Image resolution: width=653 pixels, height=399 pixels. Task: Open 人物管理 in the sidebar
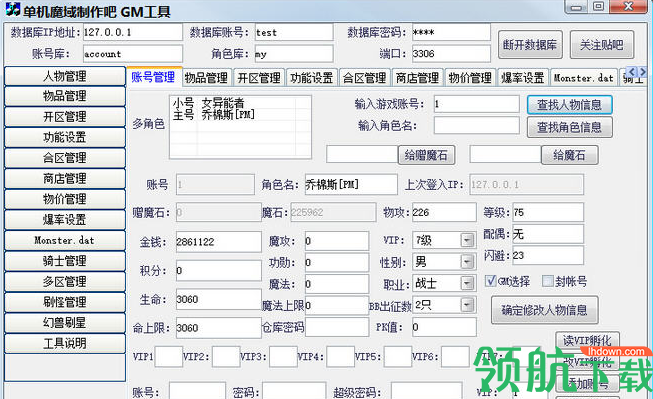tap(65, 76)
